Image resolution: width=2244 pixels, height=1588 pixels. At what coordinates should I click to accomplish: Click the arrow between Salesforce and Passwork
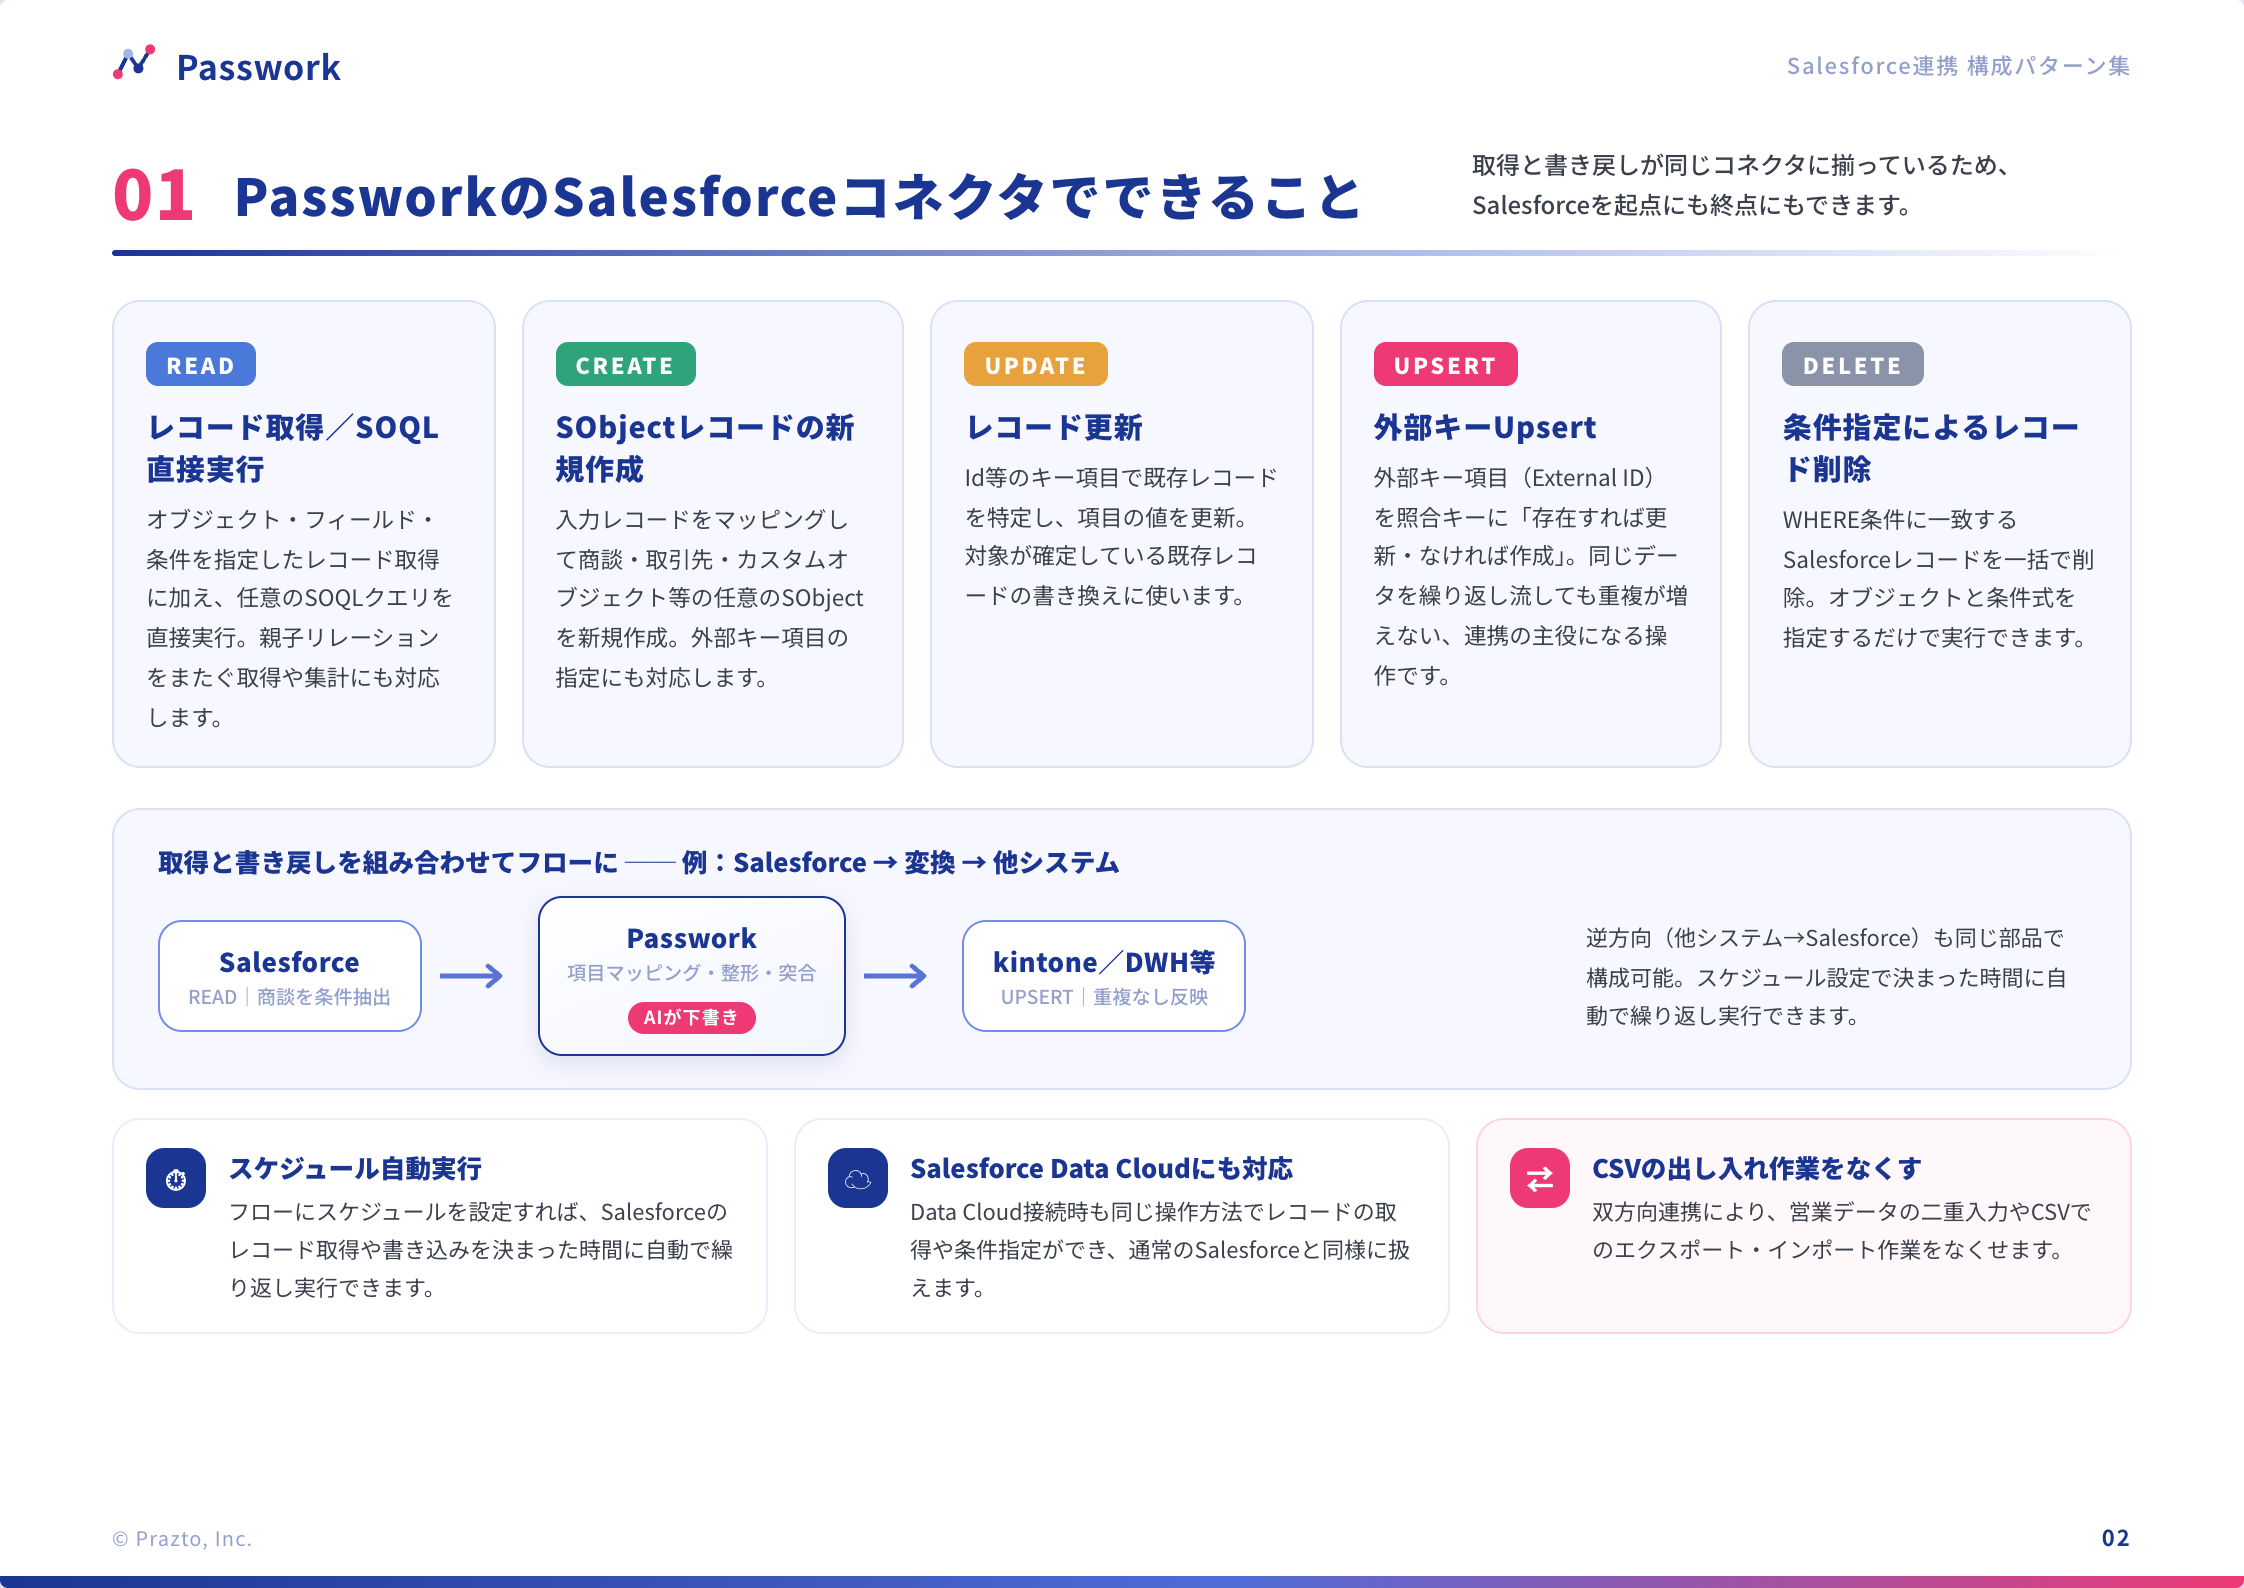click(x=471, y=976)
